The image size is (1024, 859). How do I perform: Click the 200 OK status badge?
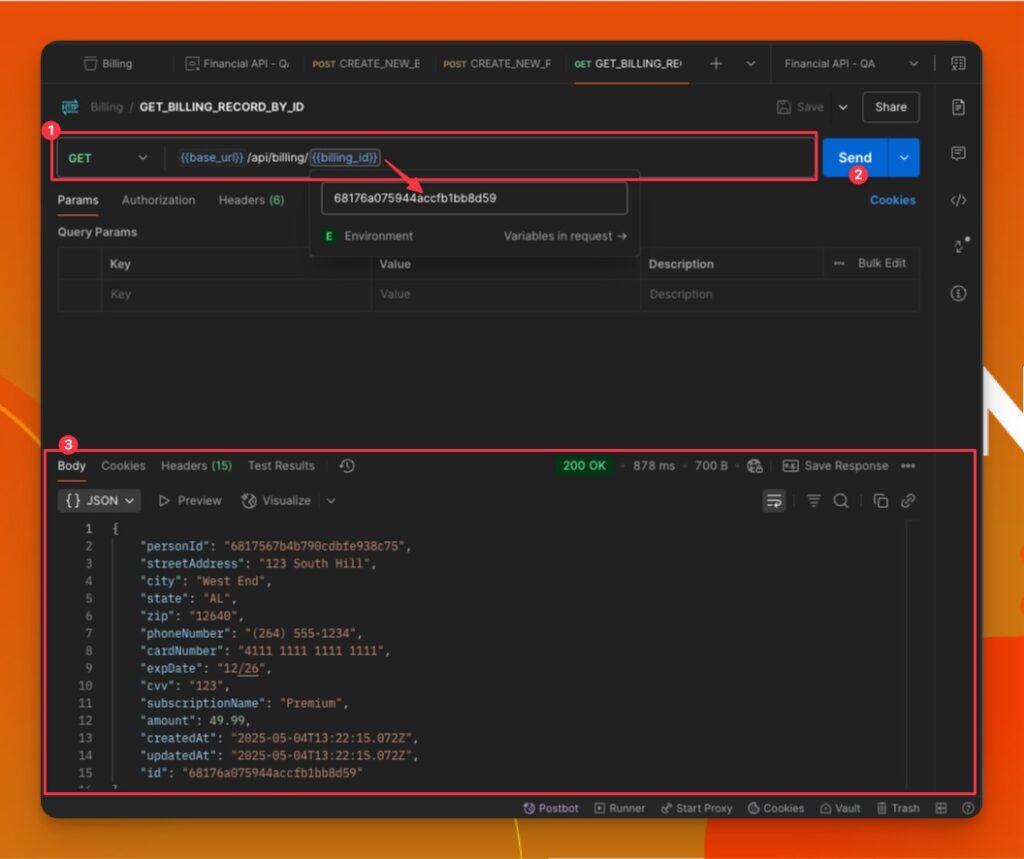584,466
